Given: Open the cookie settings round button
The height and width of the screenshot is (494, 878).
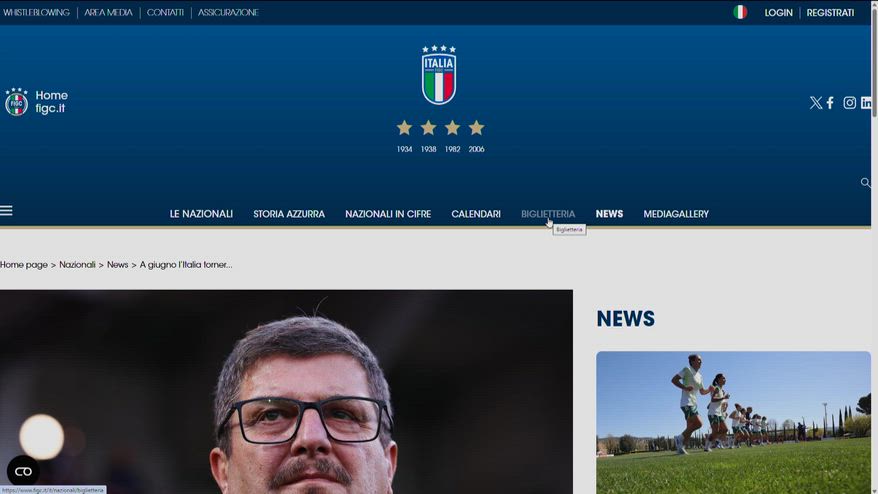Looking at the screenshot, I should (x=23, y=471).
